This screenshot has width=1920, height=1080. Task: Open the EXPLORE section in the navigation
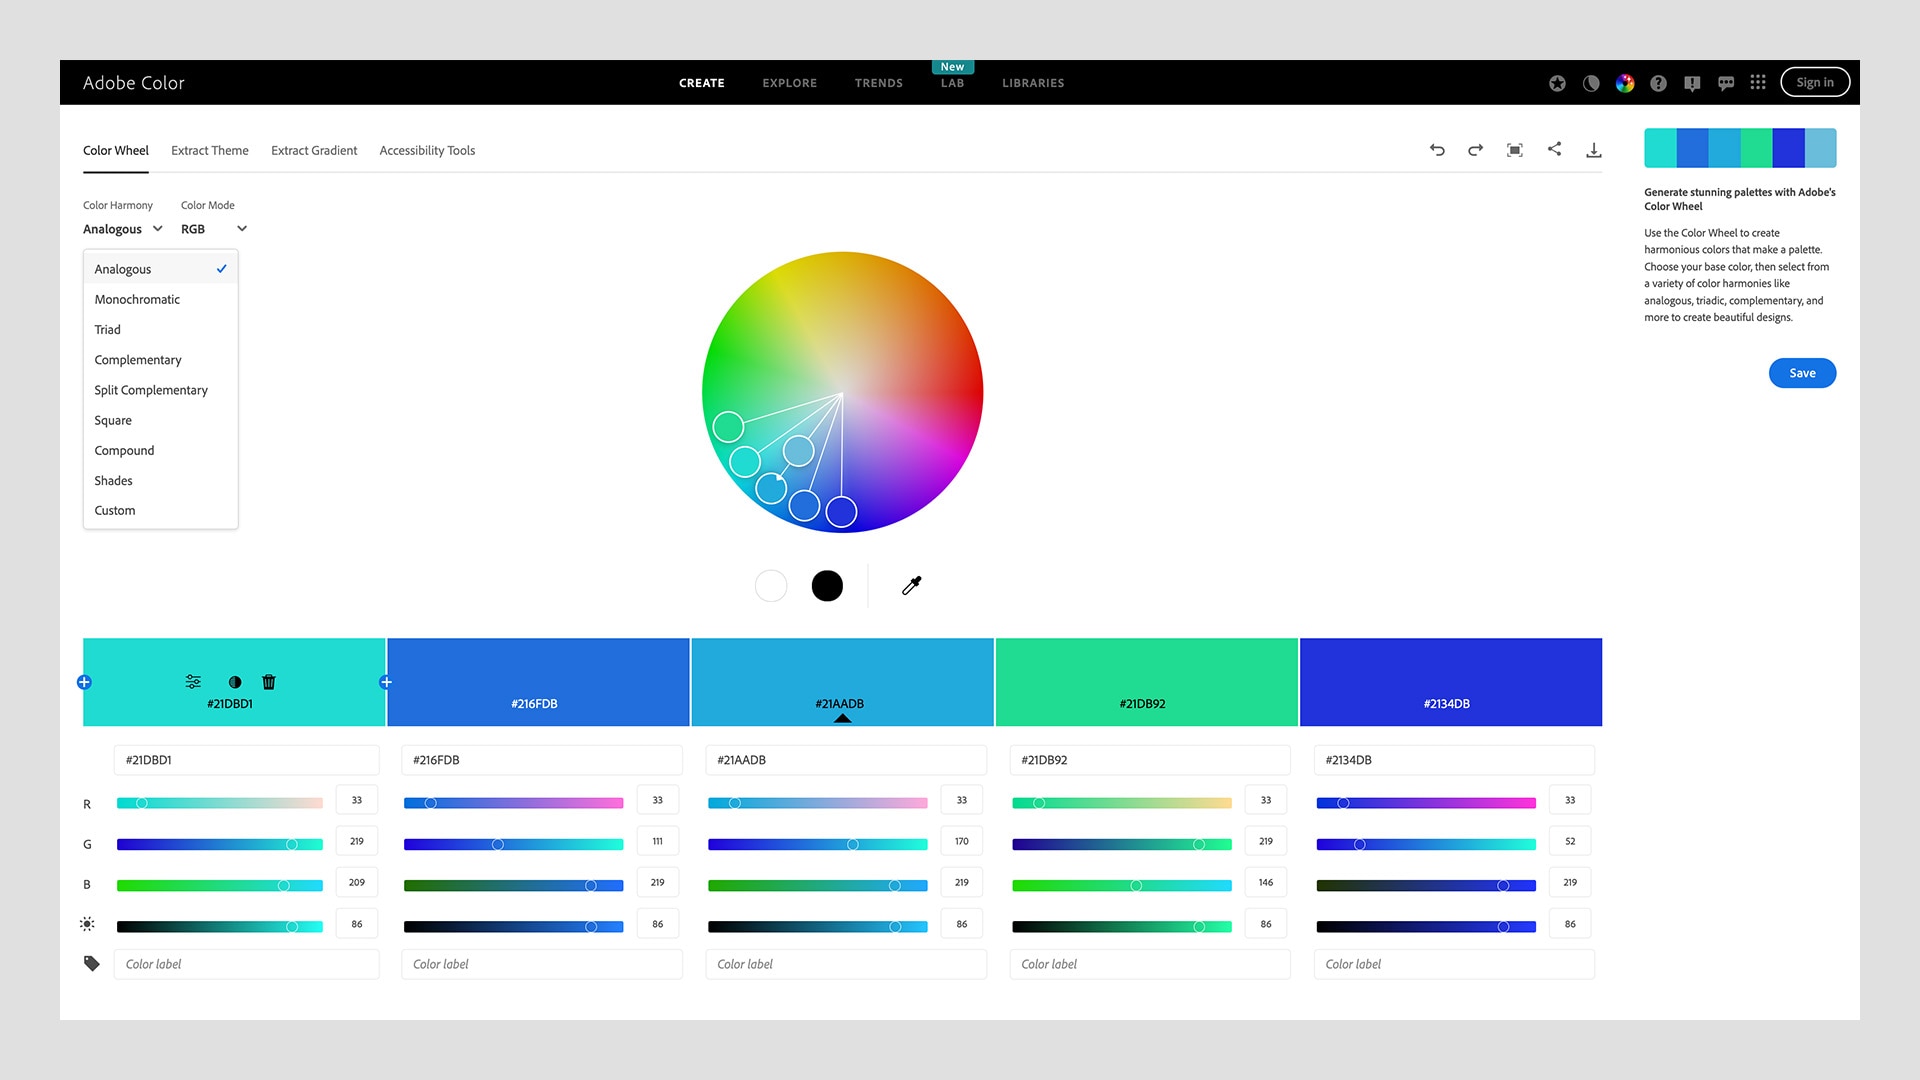(789, 83)
